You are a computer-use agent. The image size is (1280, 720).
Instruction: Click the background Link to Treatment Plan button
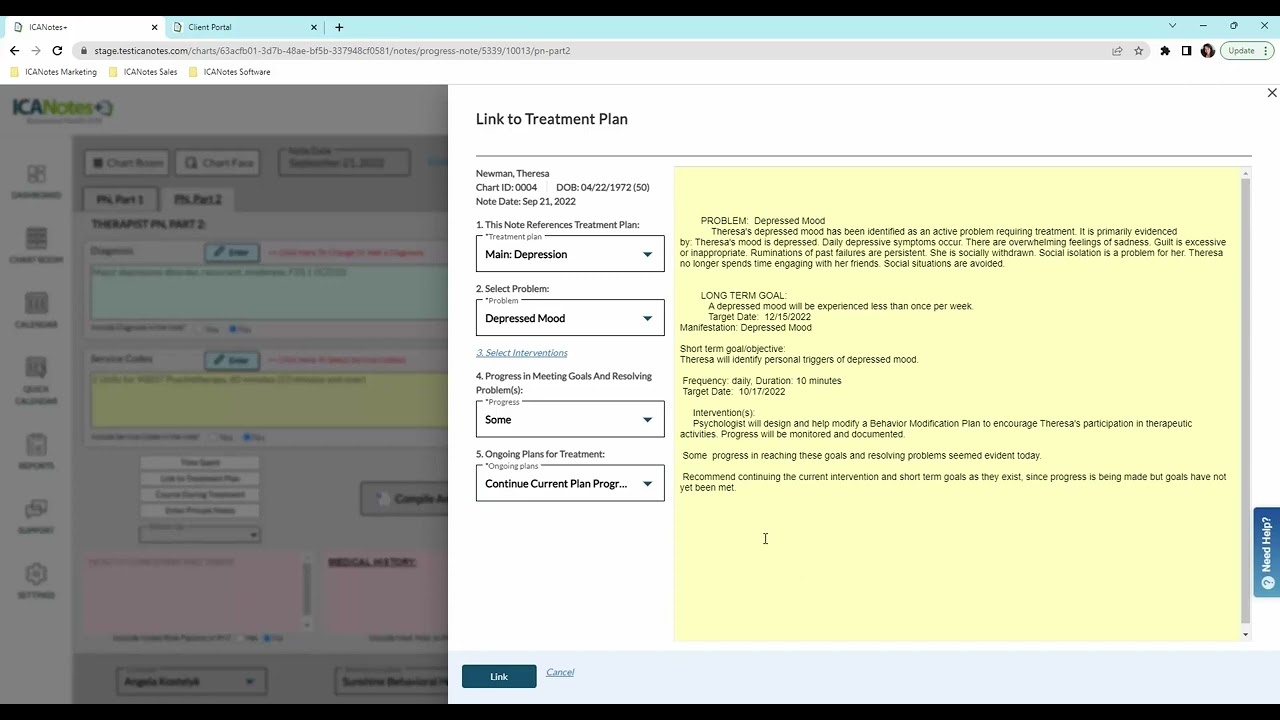[x=200, y=479]
